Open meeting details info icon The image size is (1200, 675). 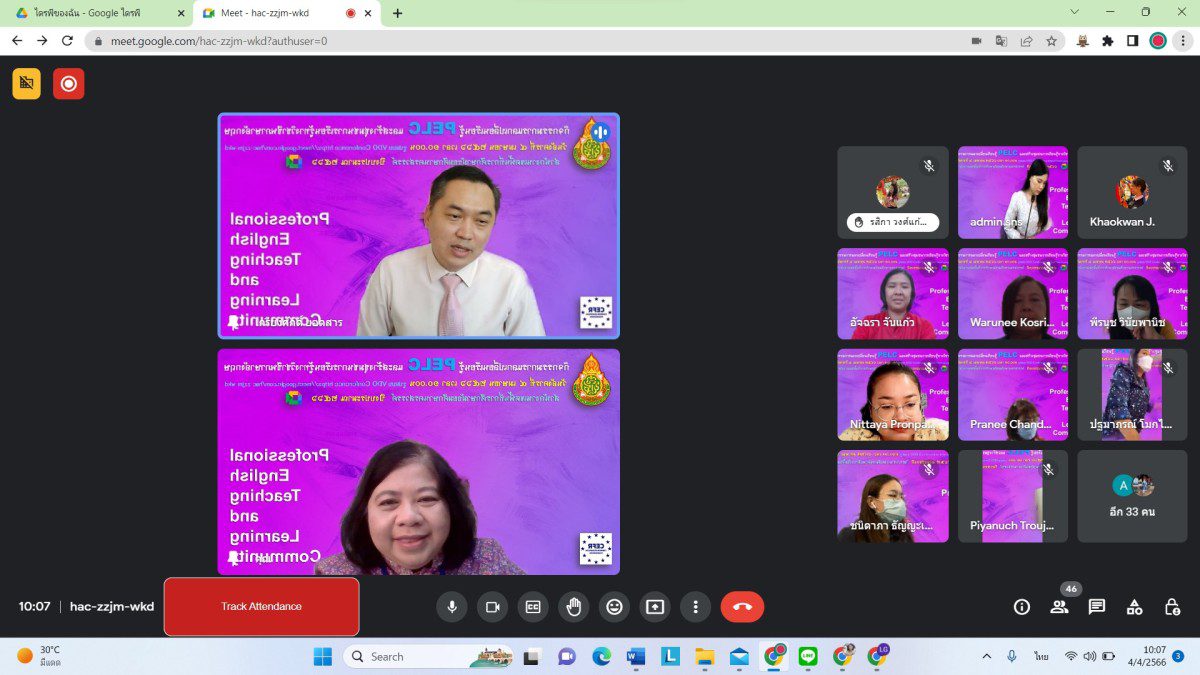click(1022, 606)
